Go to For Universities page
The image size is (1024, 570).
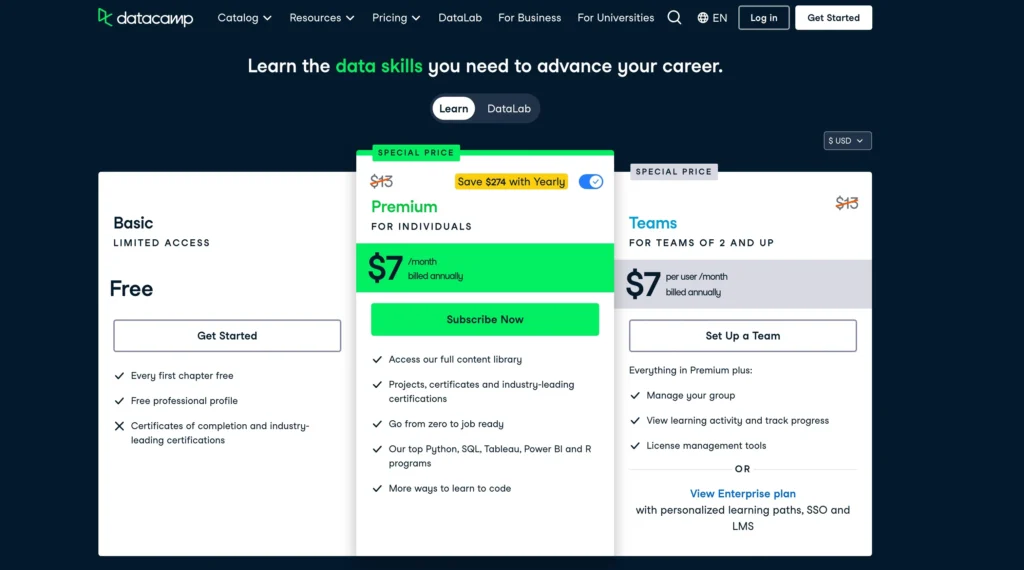pyautogui.click(x=615, y=18)
